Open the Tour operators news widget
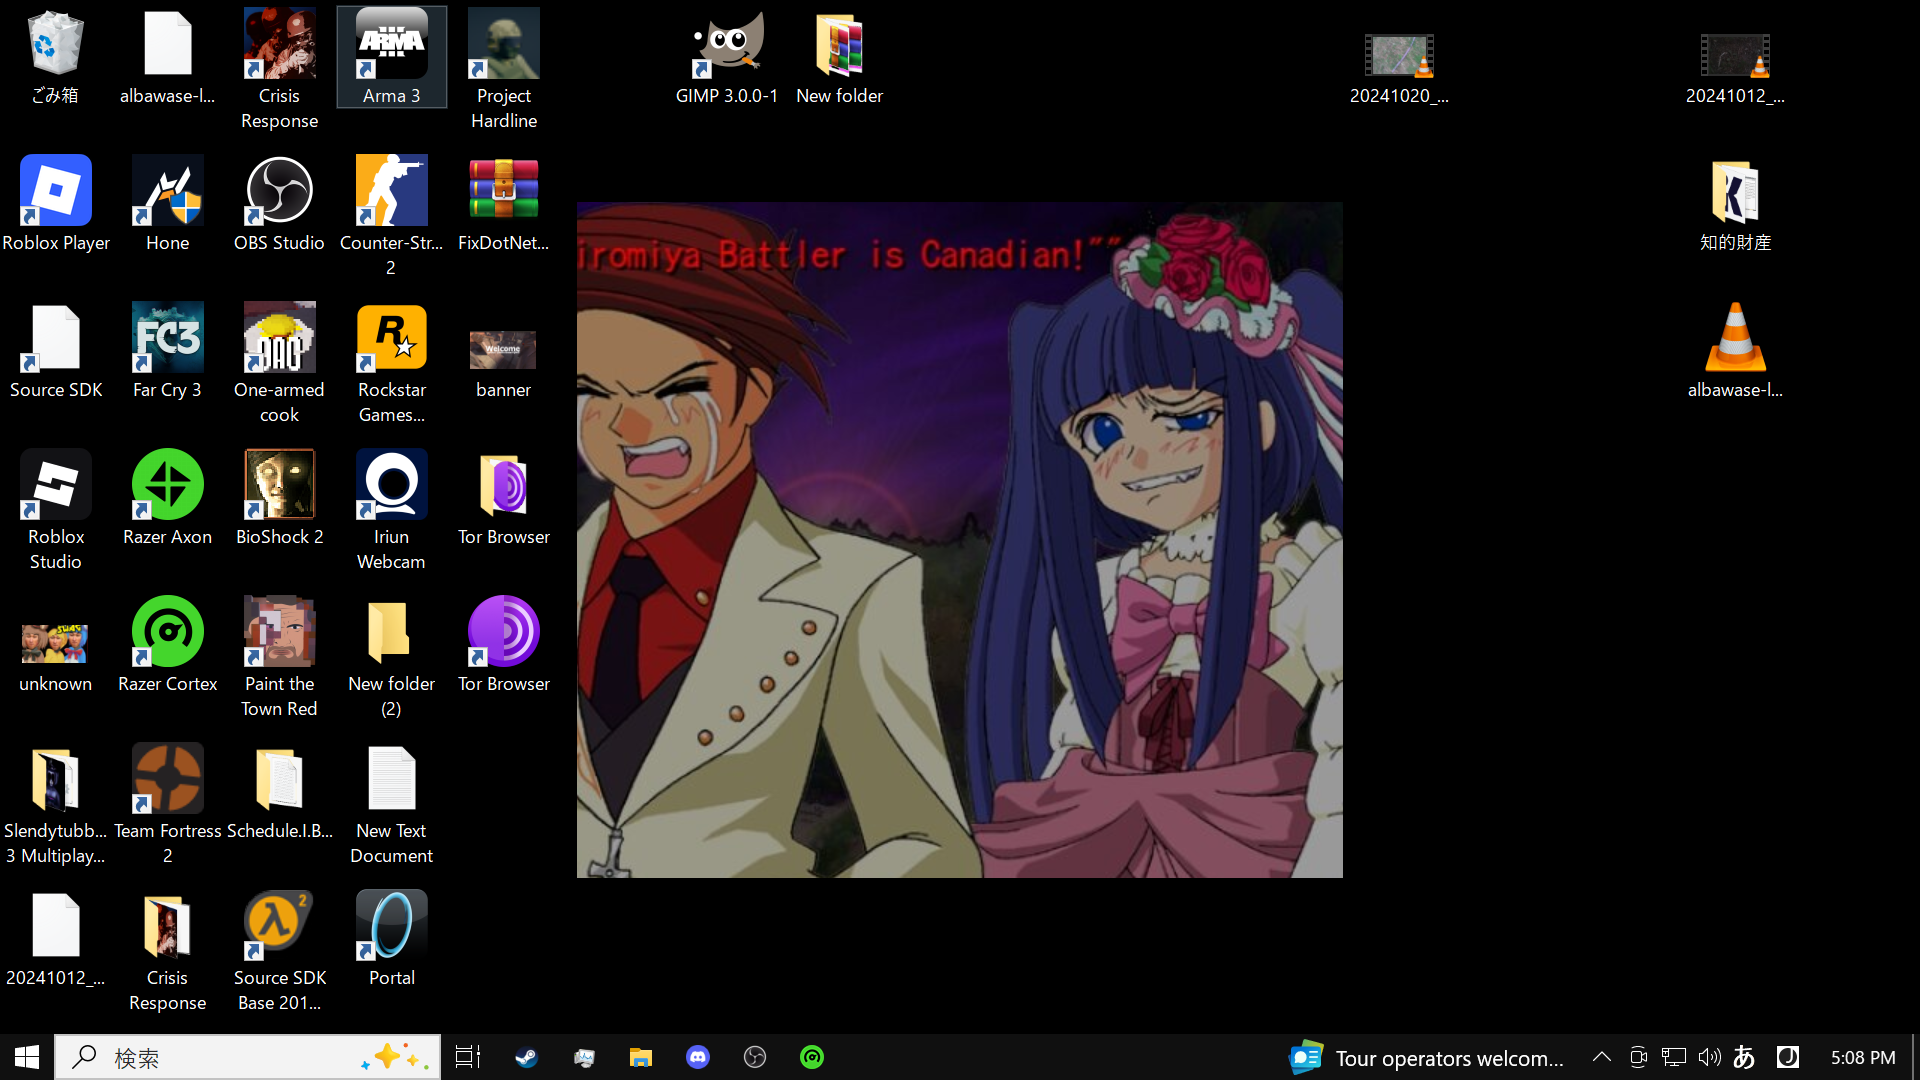 pyautogui.click(x=1428, y=1057)
